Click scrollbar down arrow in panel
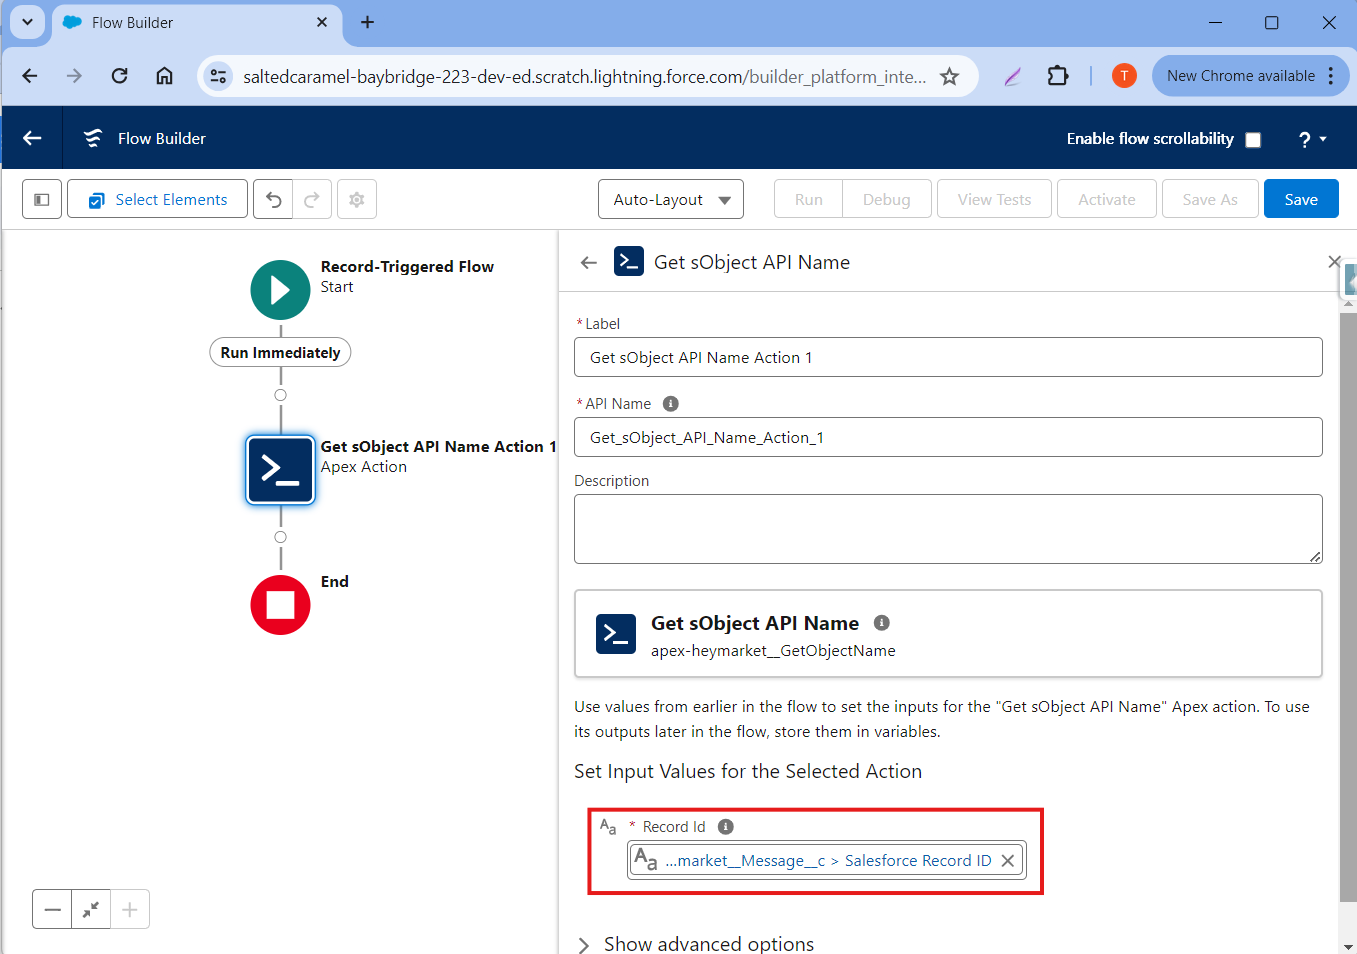This screenshot has width=1357, height=954. (1348, 946)
